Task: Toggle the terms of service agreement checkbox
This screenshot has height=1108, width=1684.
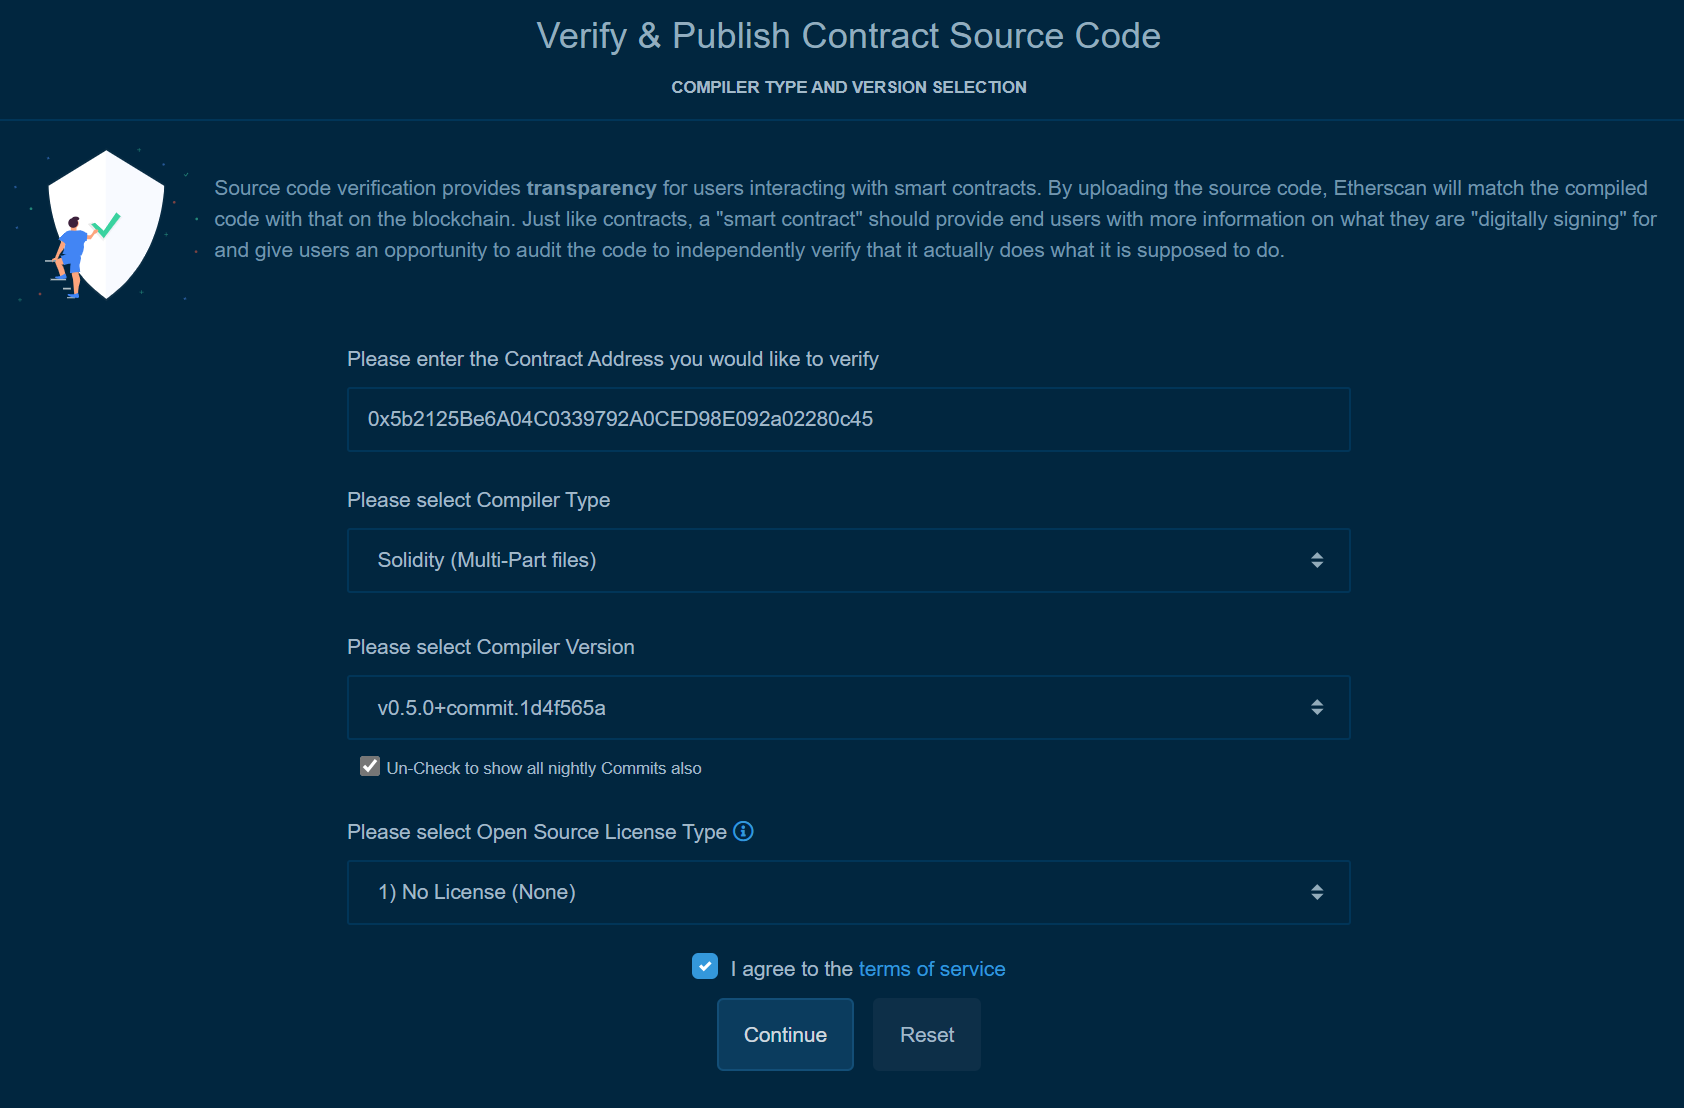Action: 705,966
